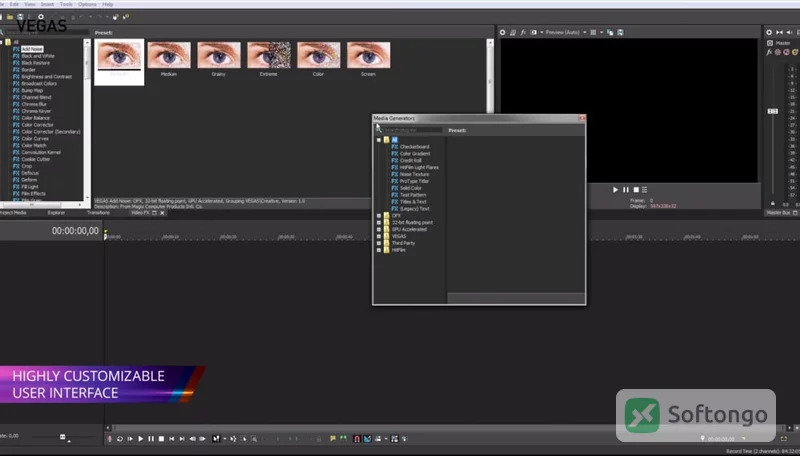This screenshot has height=456, width=800.
Task: Toggle Loop Playback icon in transport bar
Action: pos(120,439)
